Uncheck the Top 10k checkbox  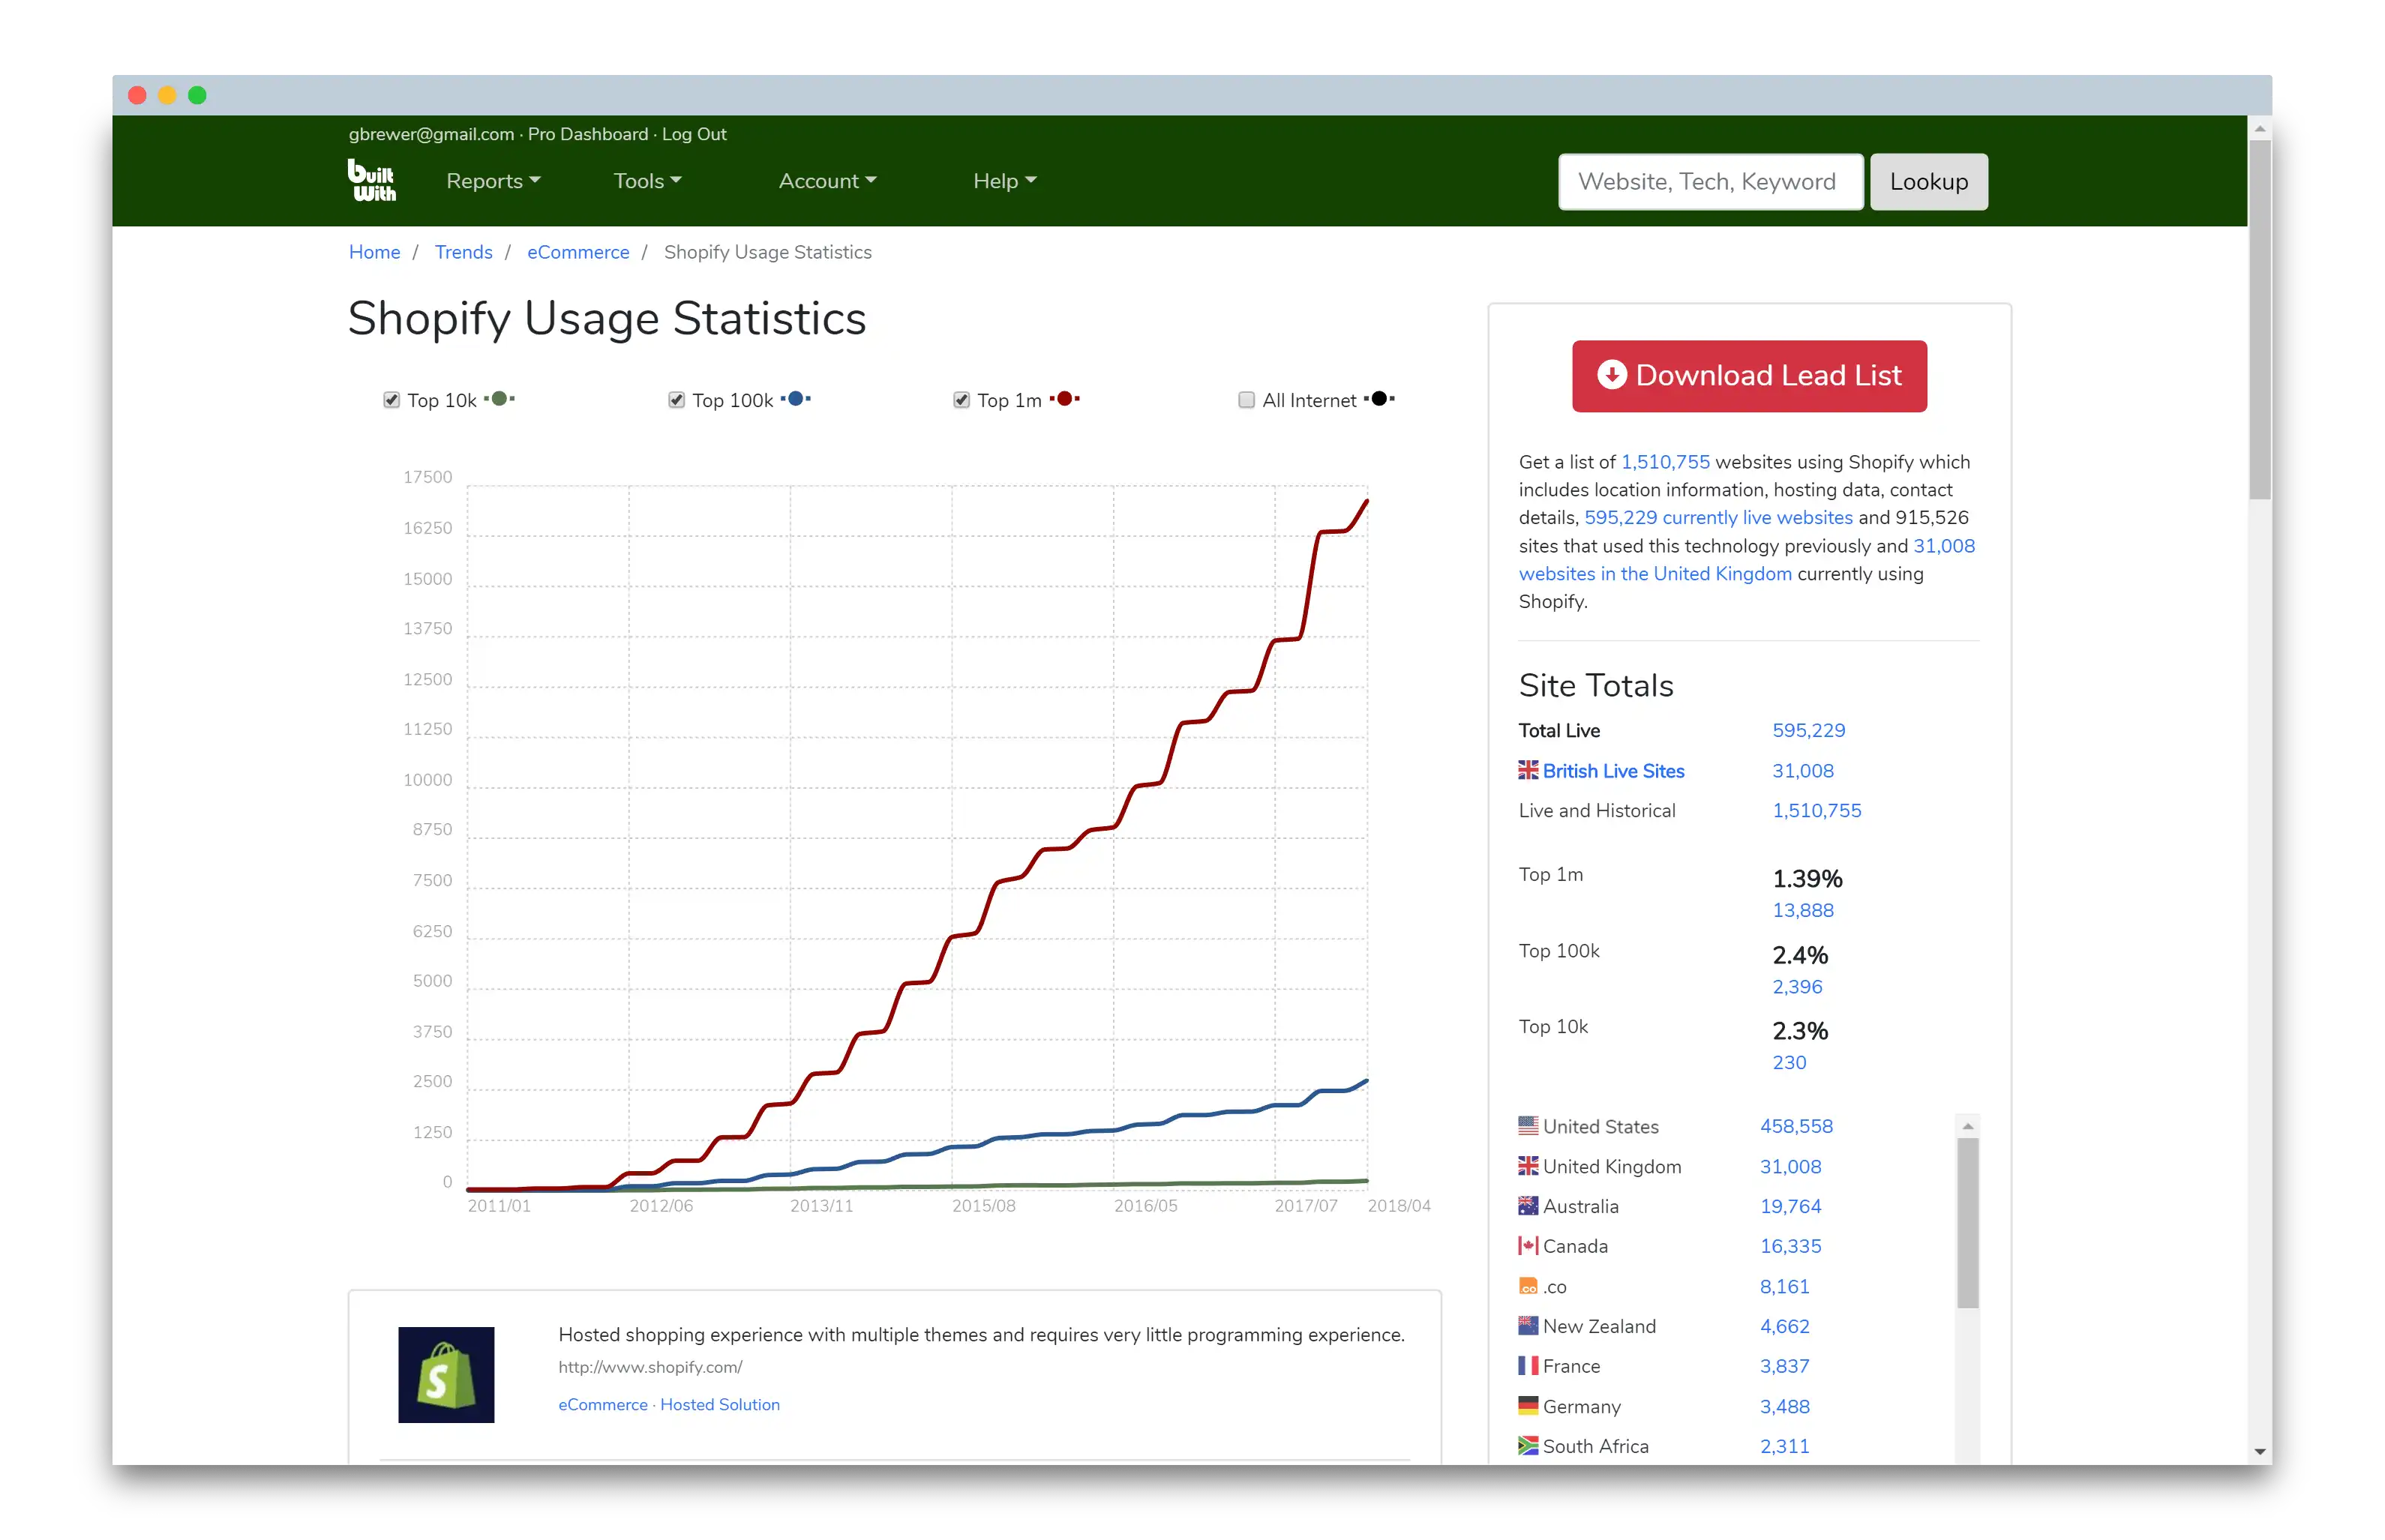391,400
